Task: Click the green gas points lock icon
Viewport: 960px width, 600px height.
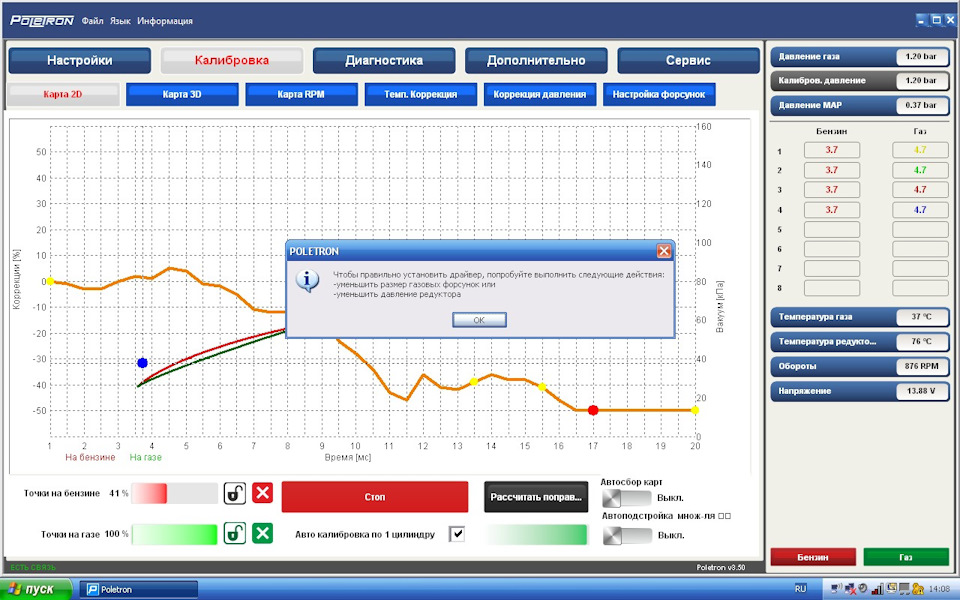Action: [234, 533]
